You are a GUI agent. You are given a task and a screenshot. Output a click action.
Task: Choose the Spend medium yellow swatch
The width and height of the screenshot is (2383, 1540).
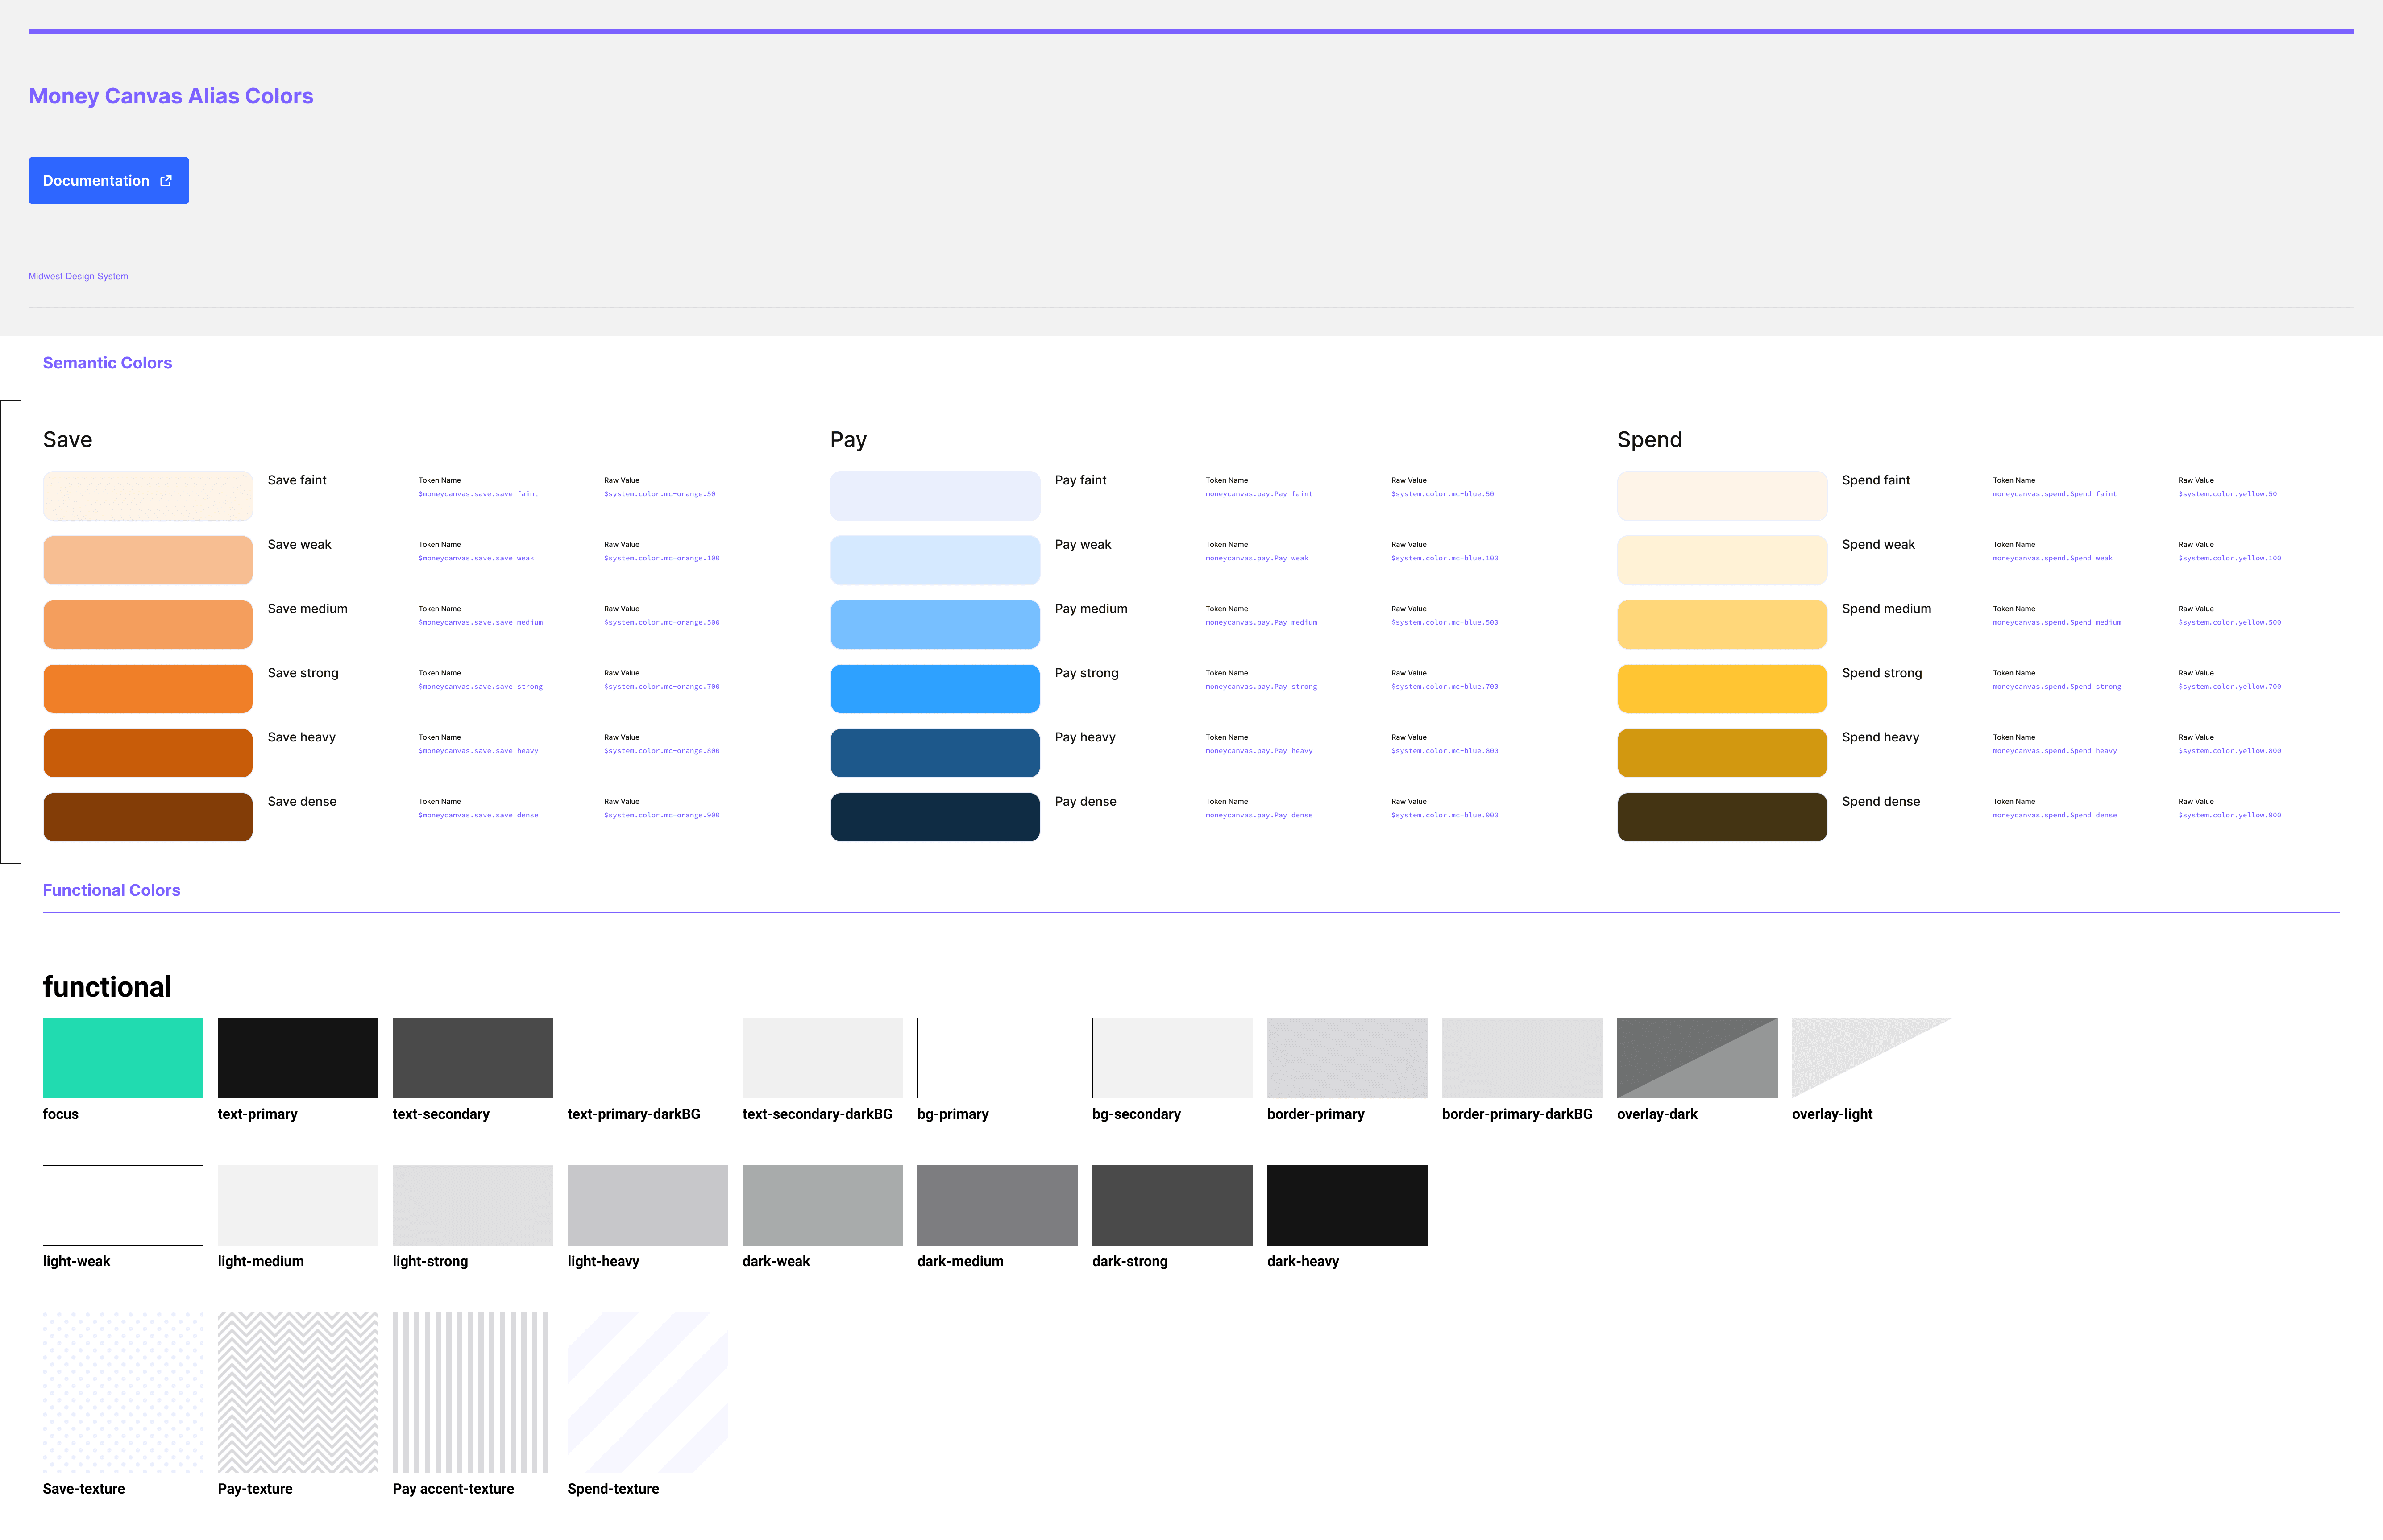tap(1722, 624)
